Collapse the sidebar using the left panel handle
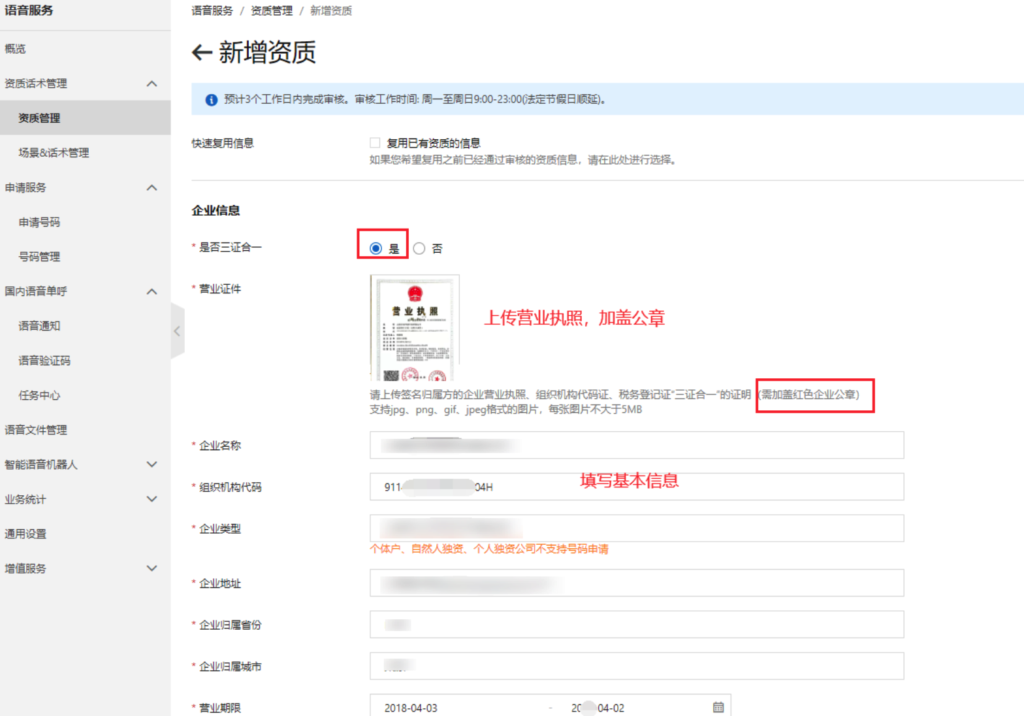Image resolution: width=1024 pixels, height=716 pixels. [x=177, y=330]
